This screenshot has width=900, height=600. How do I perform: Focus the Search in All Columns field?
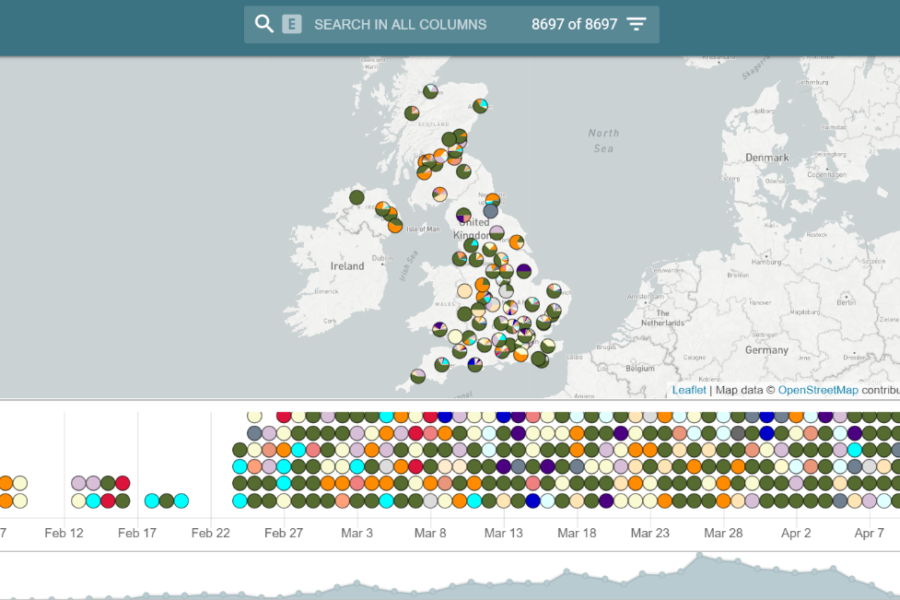point(400,24)
